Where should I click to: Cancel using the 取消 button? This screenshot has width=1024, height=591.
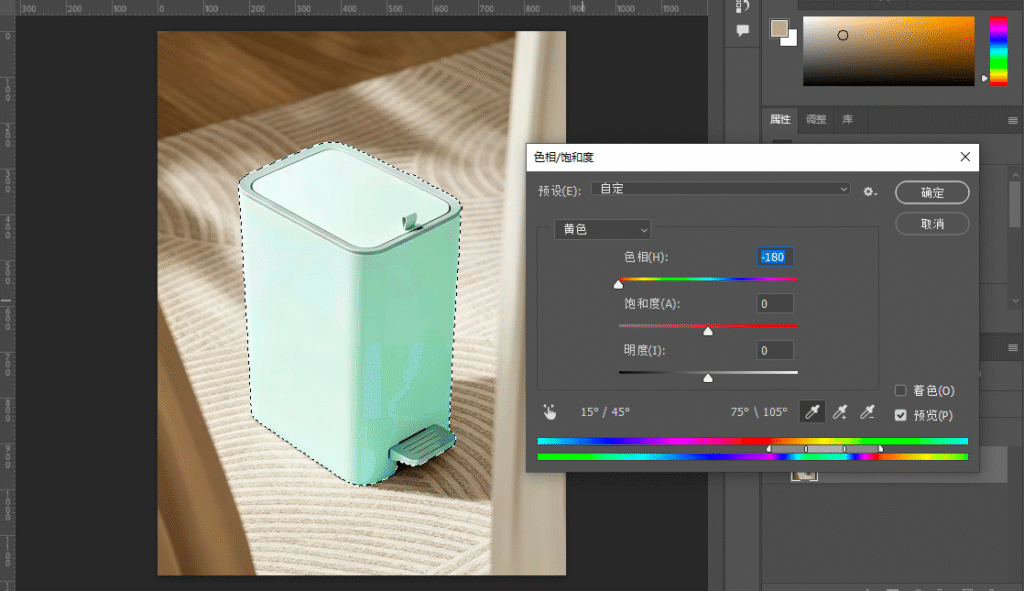(932, 224)
